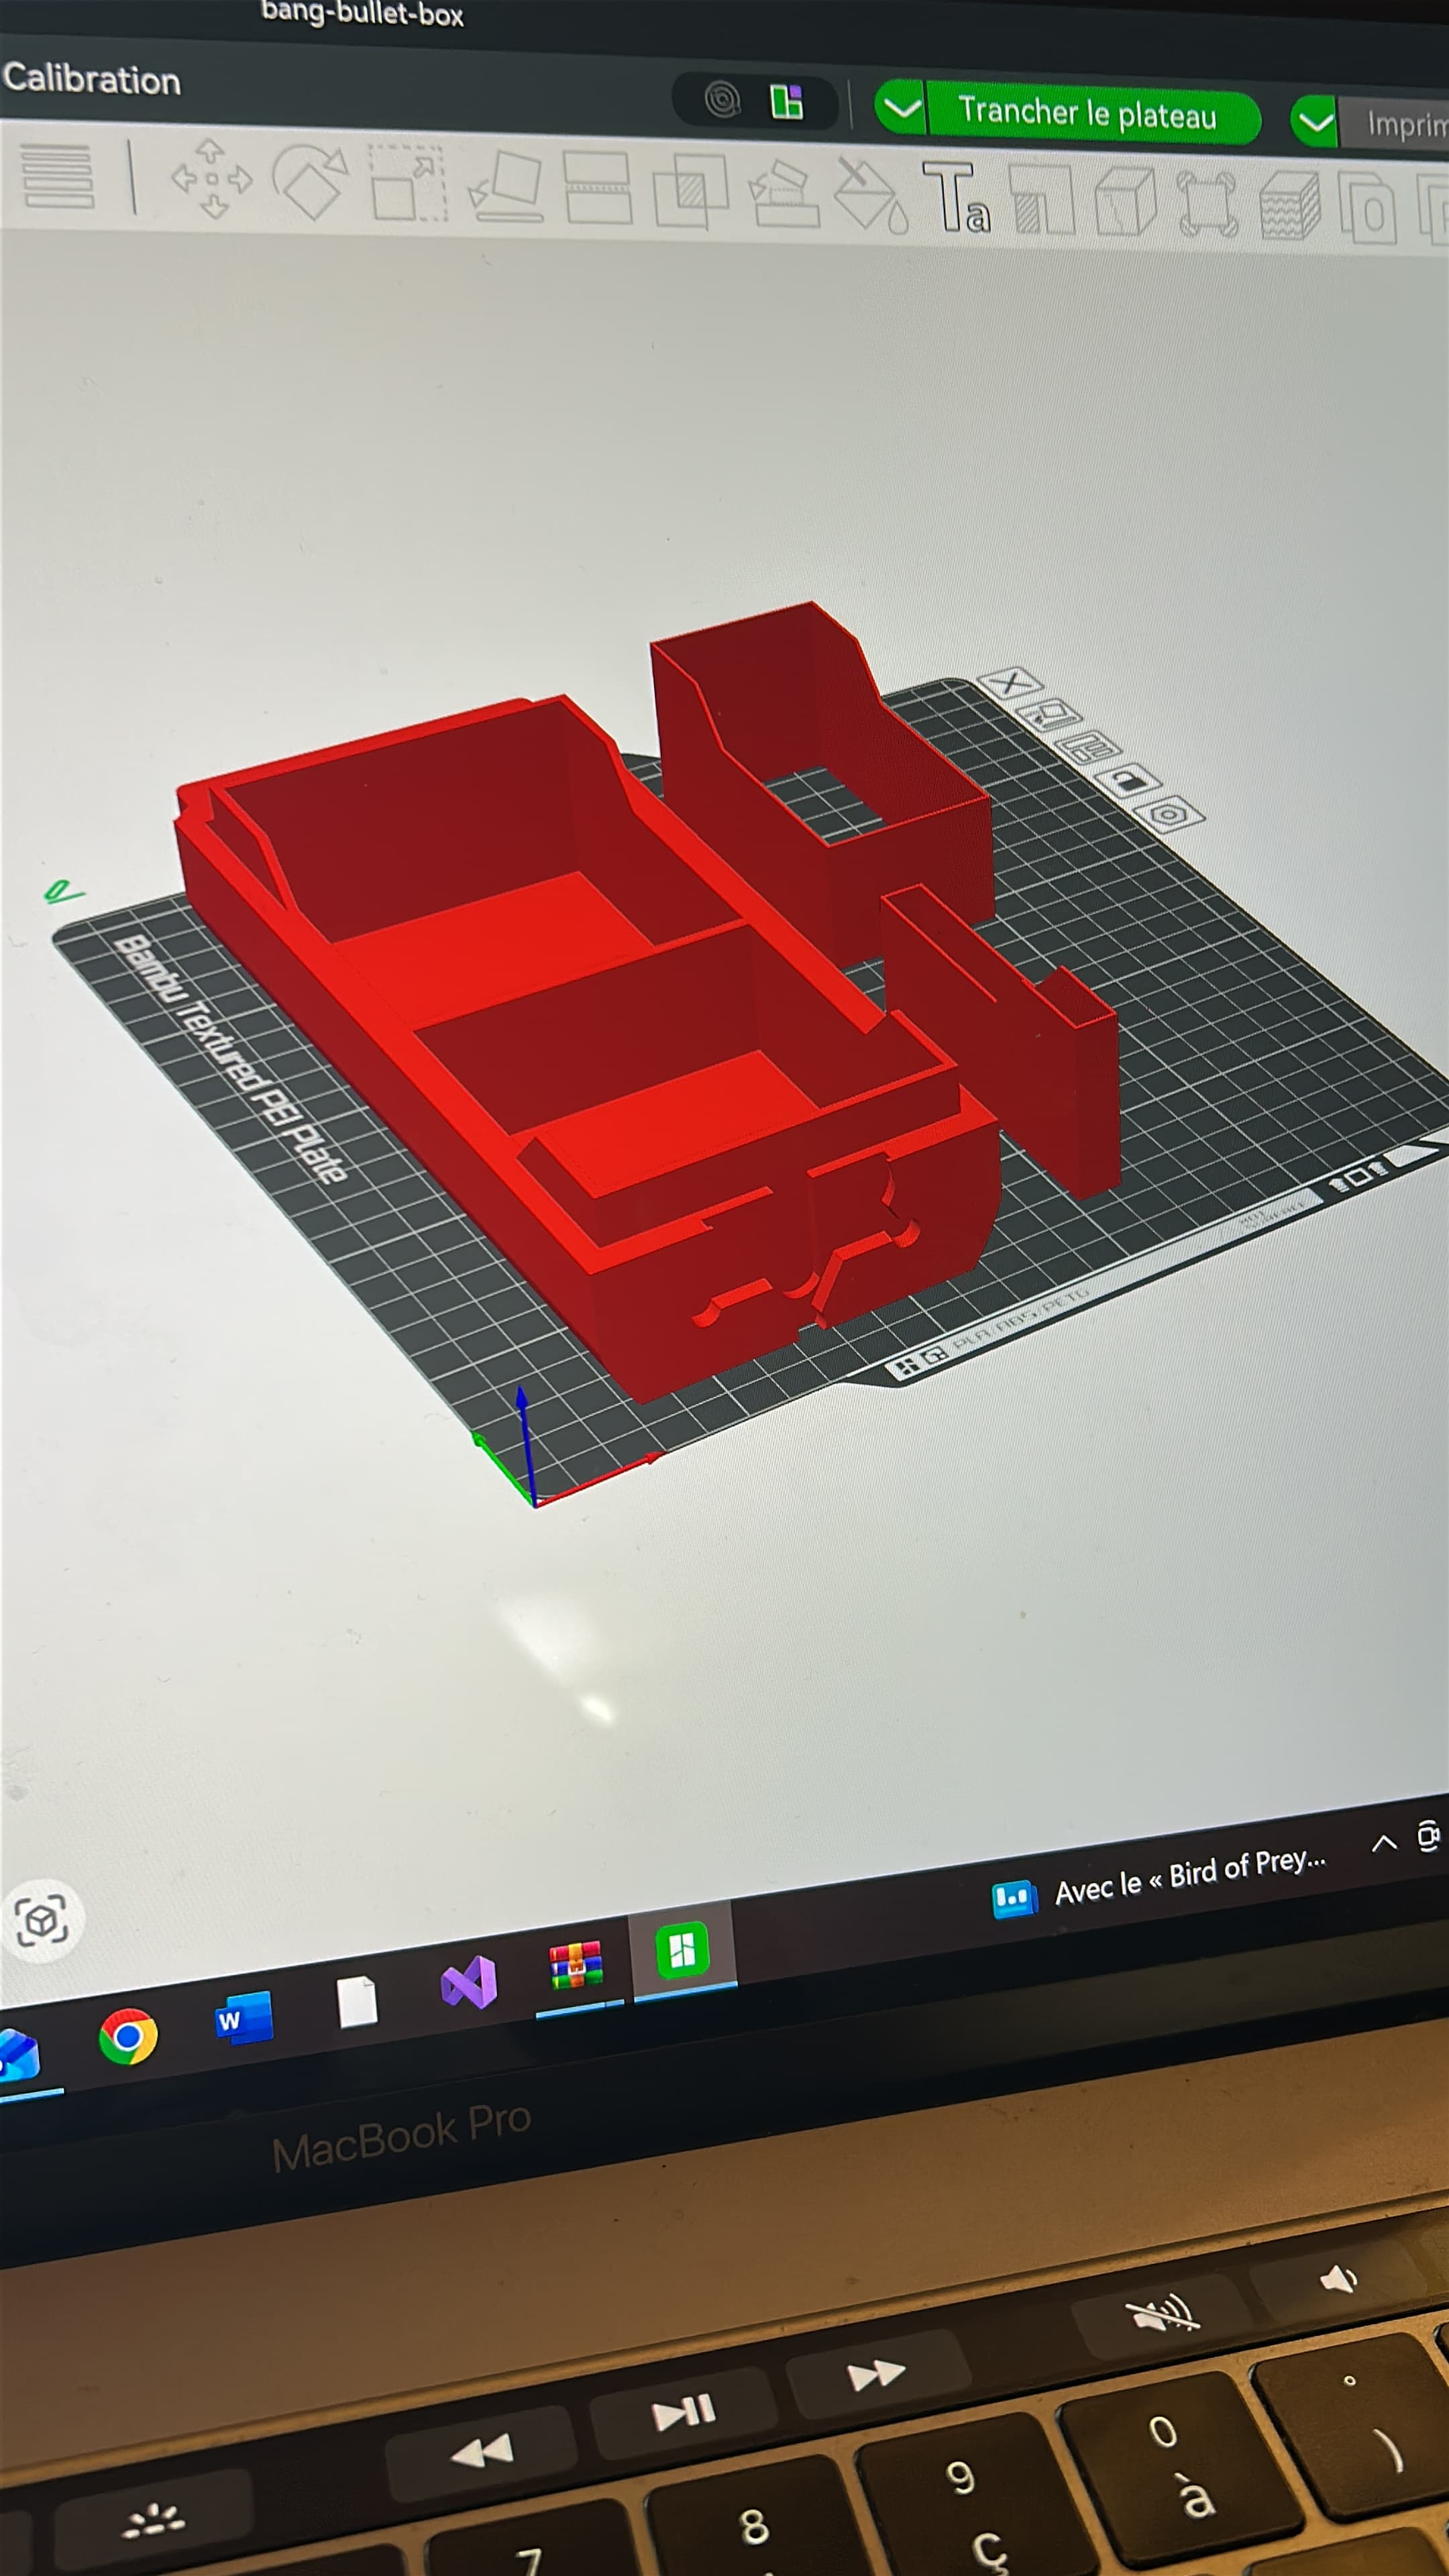Image resolution: width=1449 pixels, height=2576 pixels.
Task: Select the plain cube tool icon
Action: (1125, 203)
